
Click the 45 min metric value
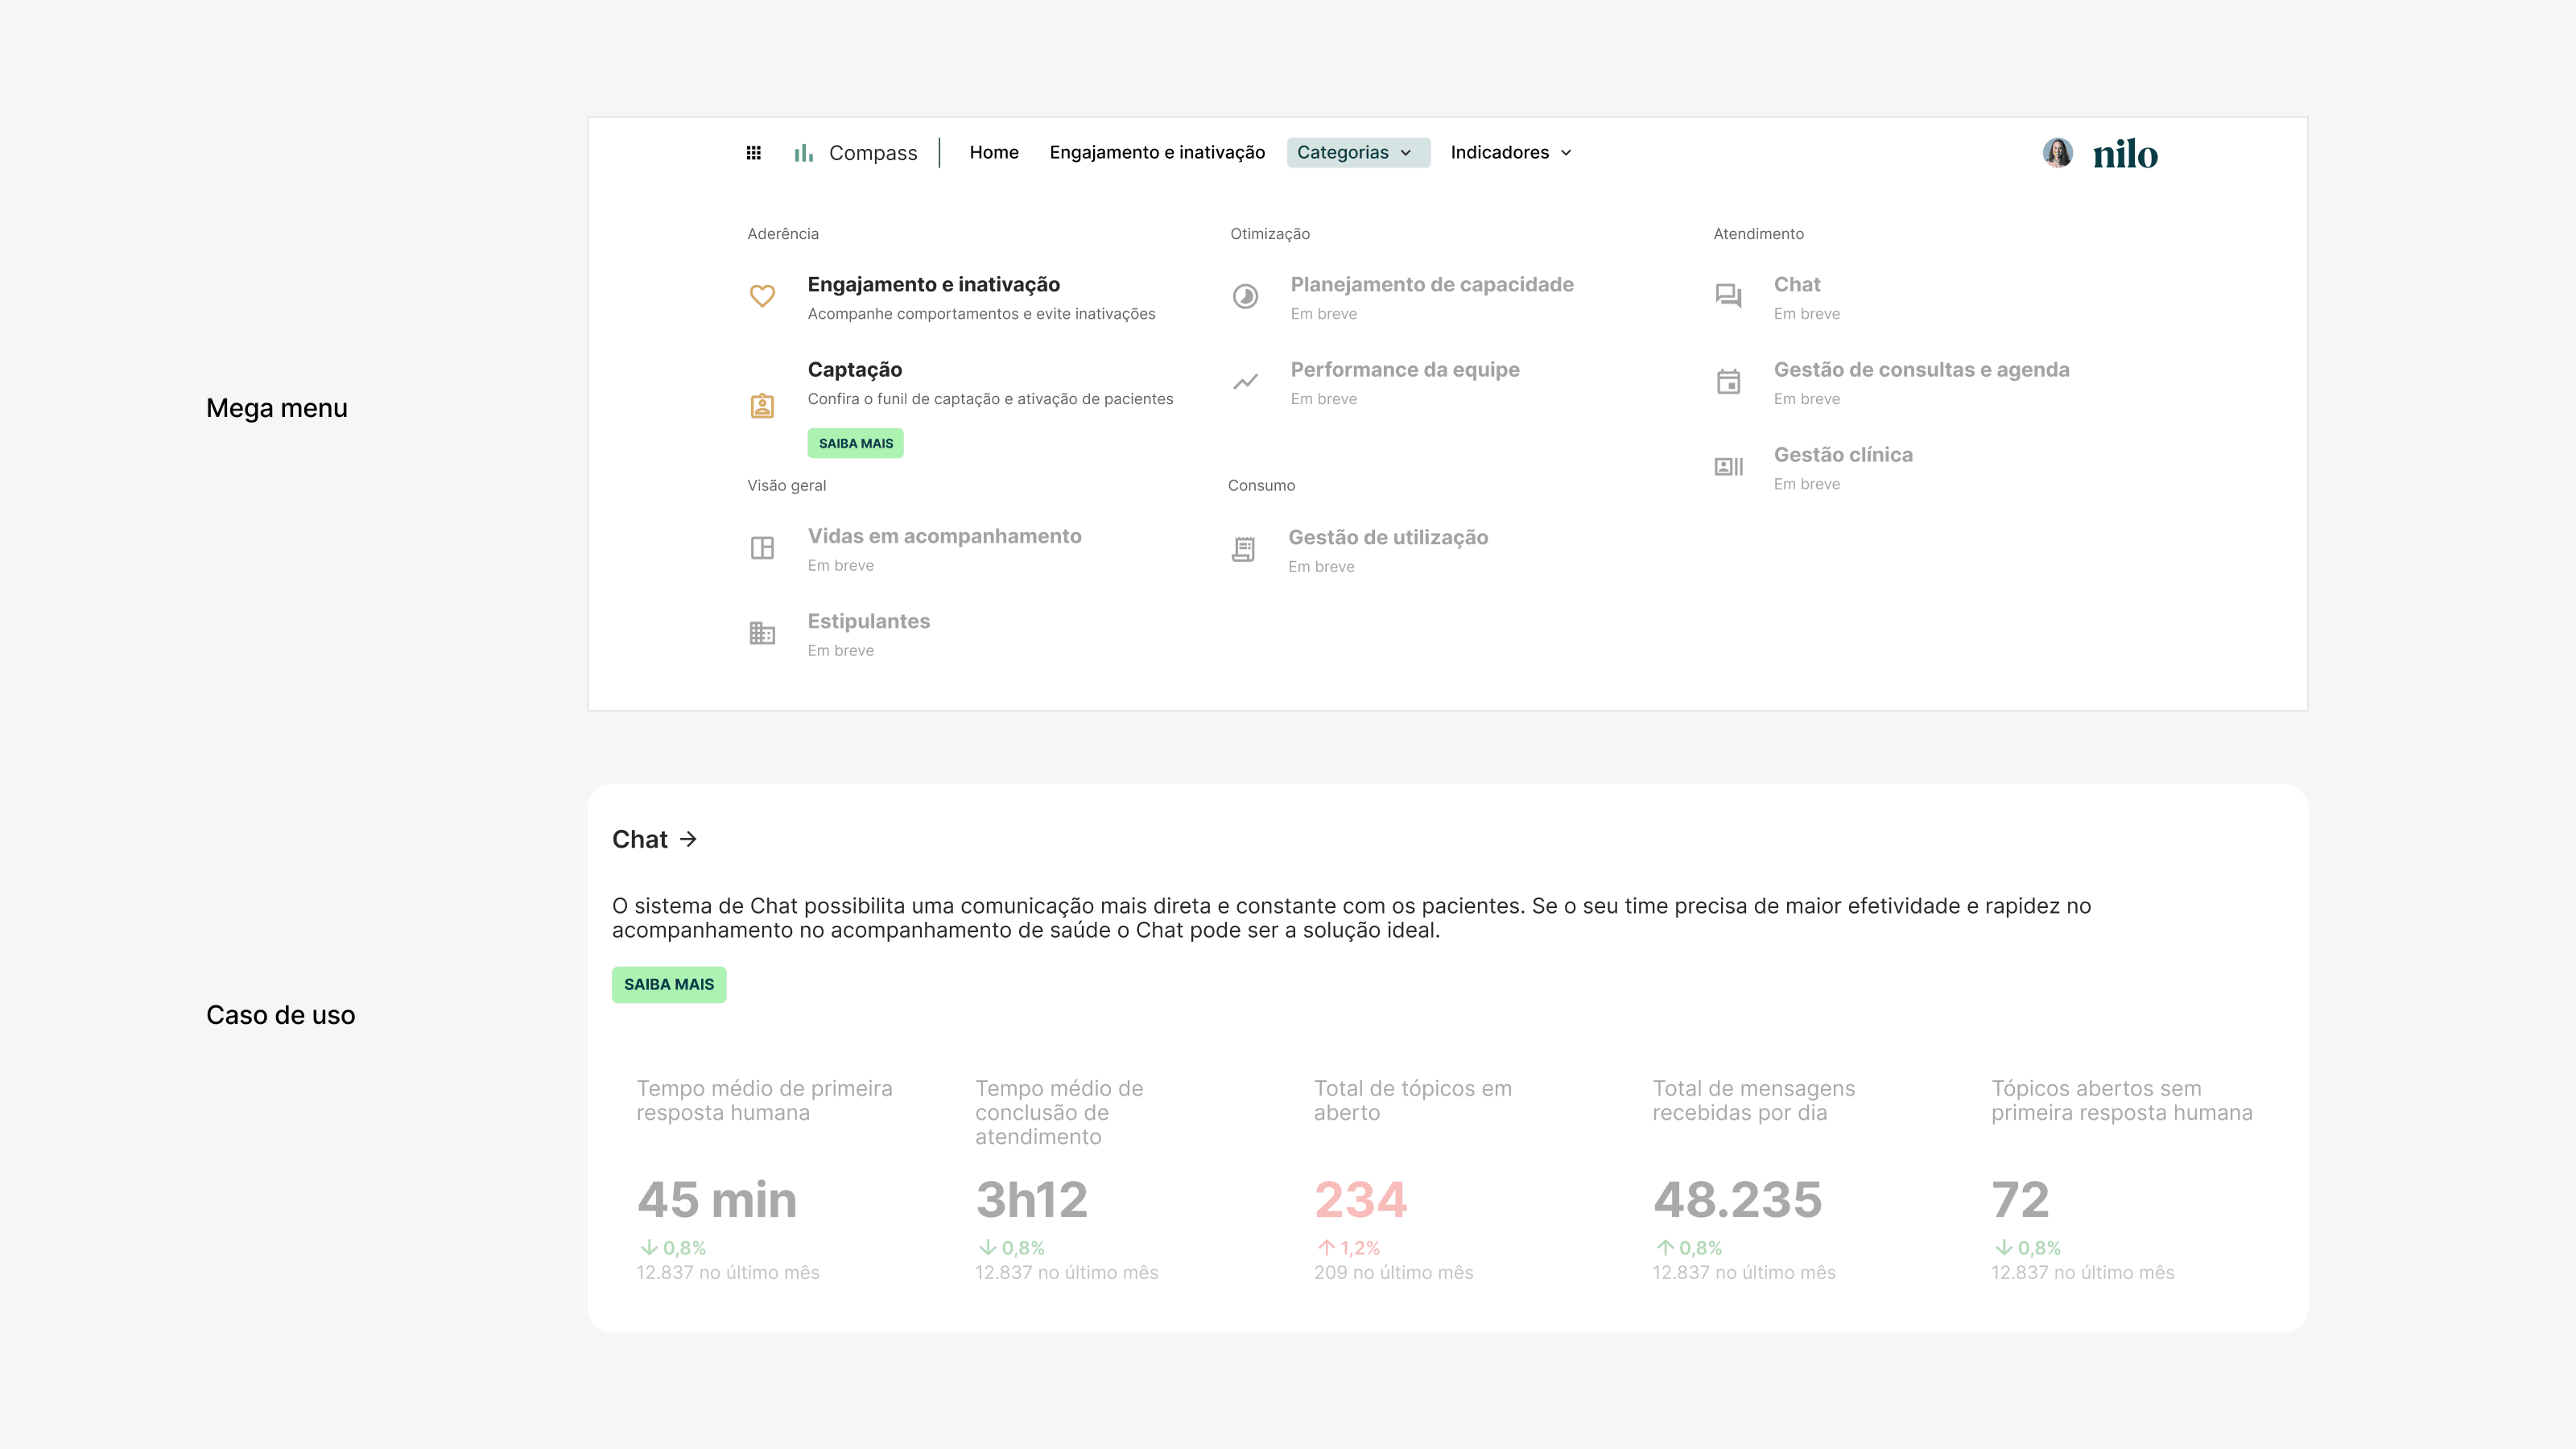click(x=716, y=1199)
